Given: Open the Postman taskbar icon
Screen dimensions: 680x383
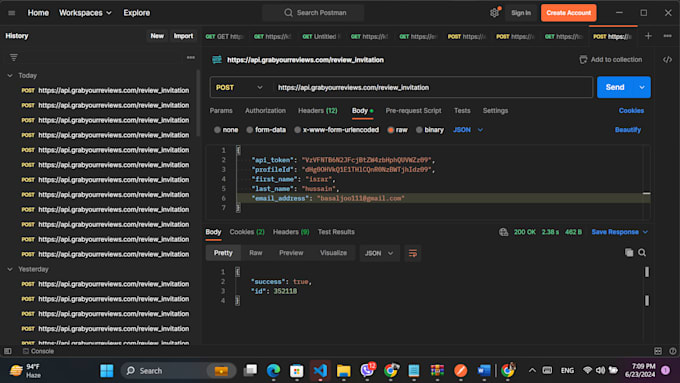Looking at the screenshot, I should (461, 371).
